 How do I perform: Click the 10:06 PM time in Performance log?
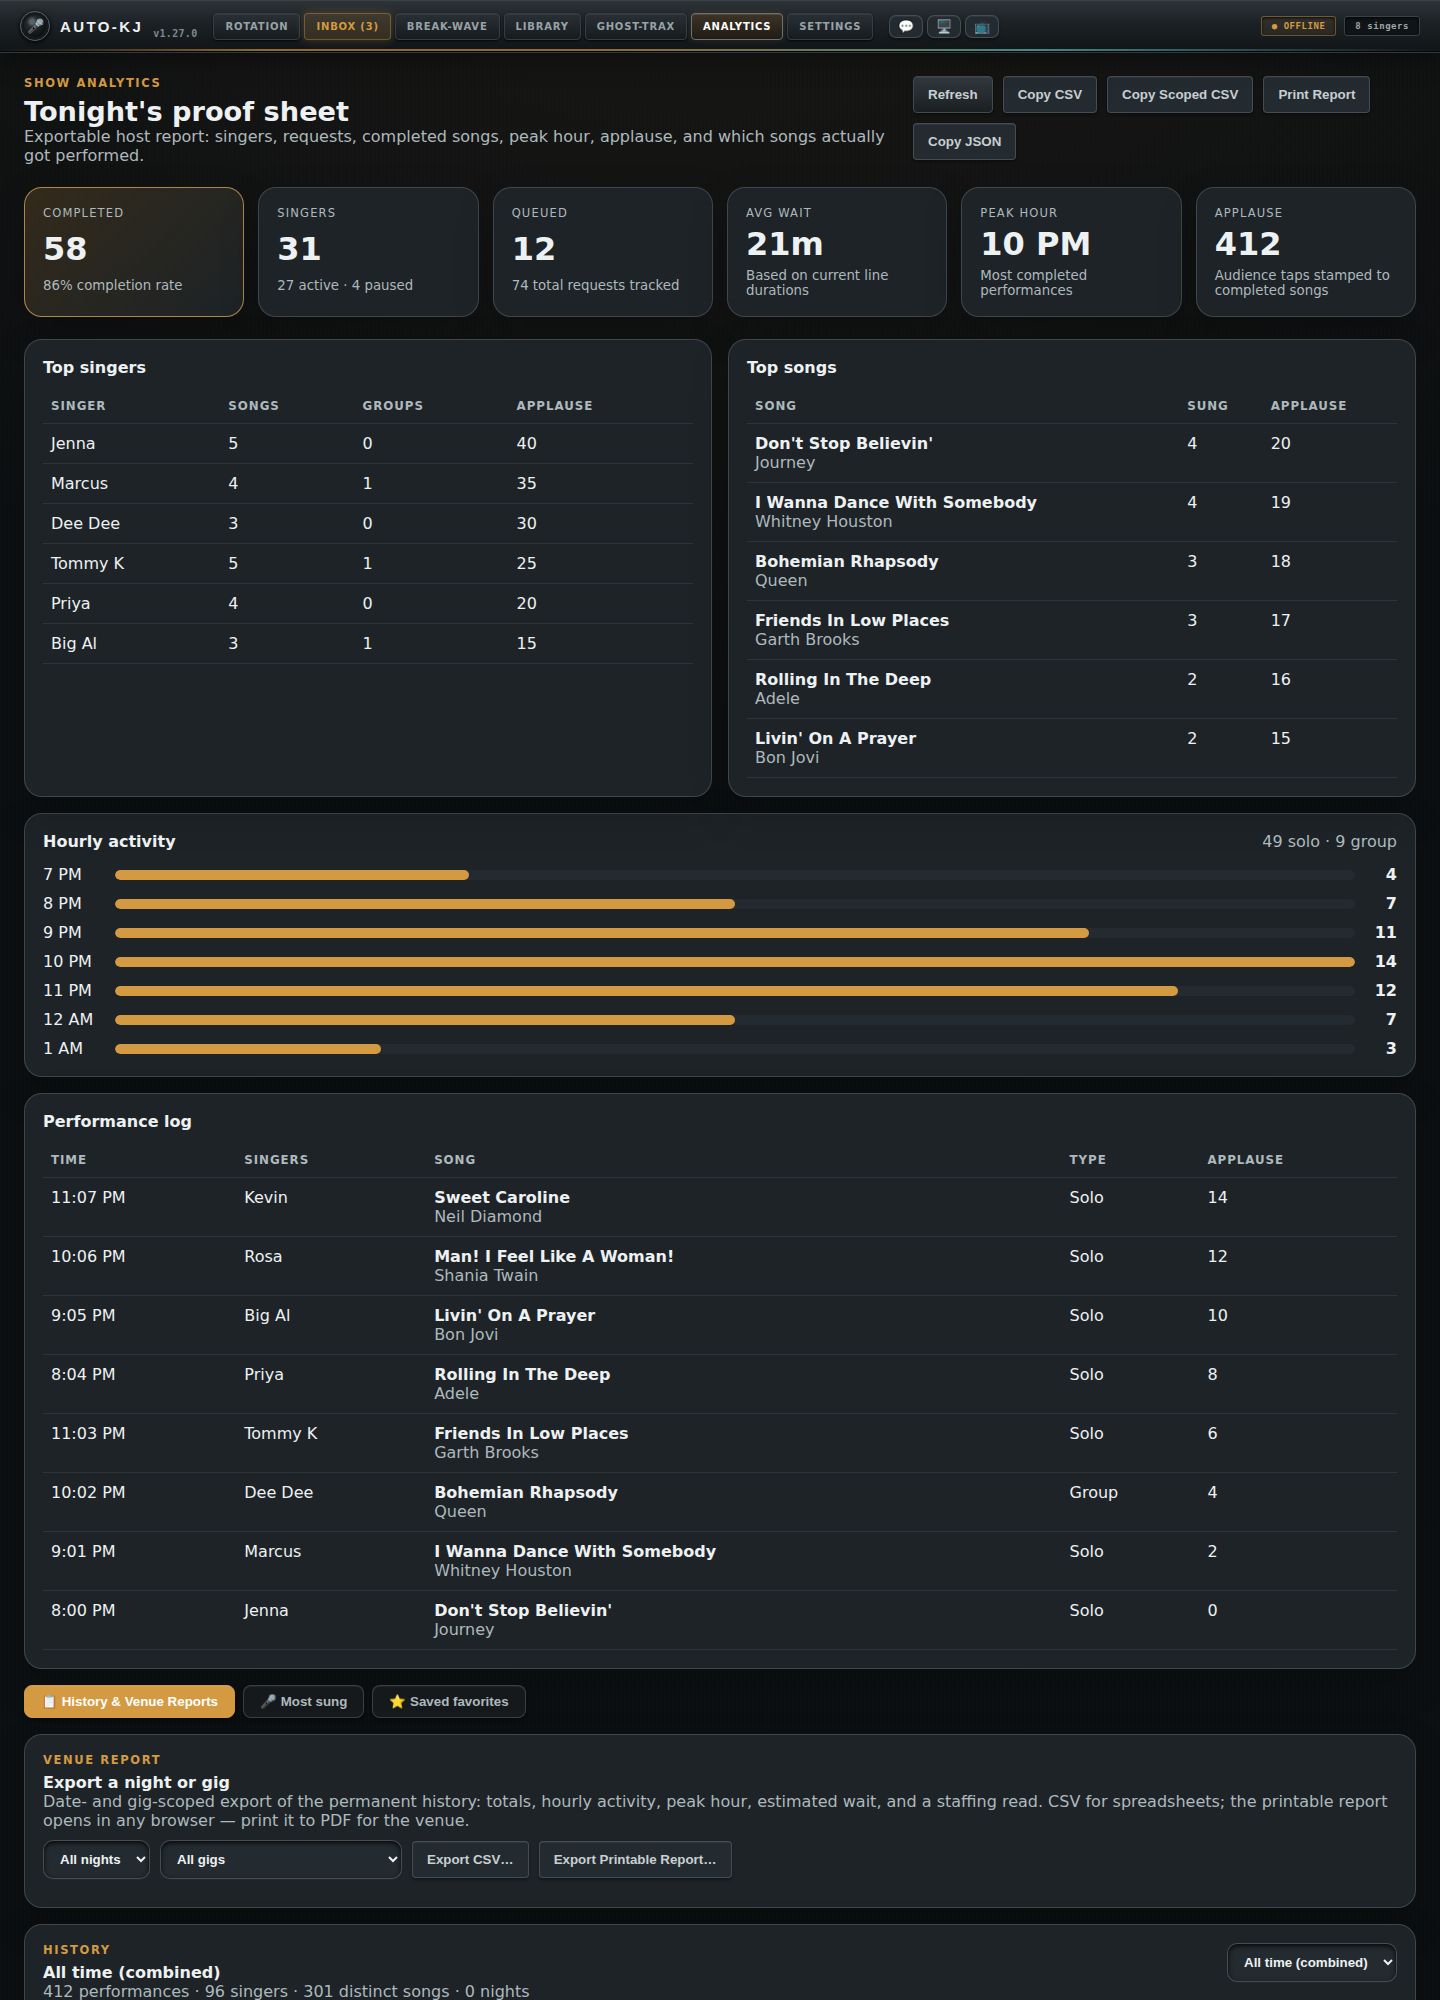click(88, 1257)
